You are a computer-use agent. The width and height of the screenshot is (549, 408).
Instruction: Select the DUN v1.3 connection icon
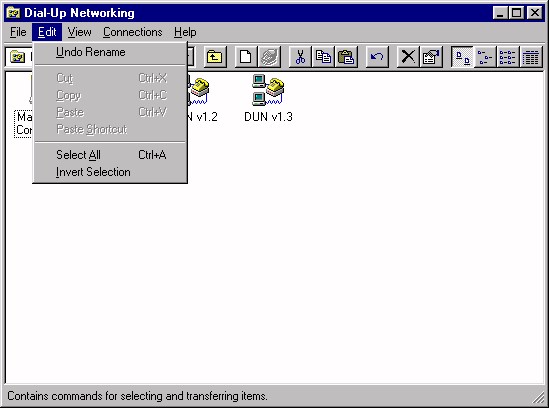[268, 90]
